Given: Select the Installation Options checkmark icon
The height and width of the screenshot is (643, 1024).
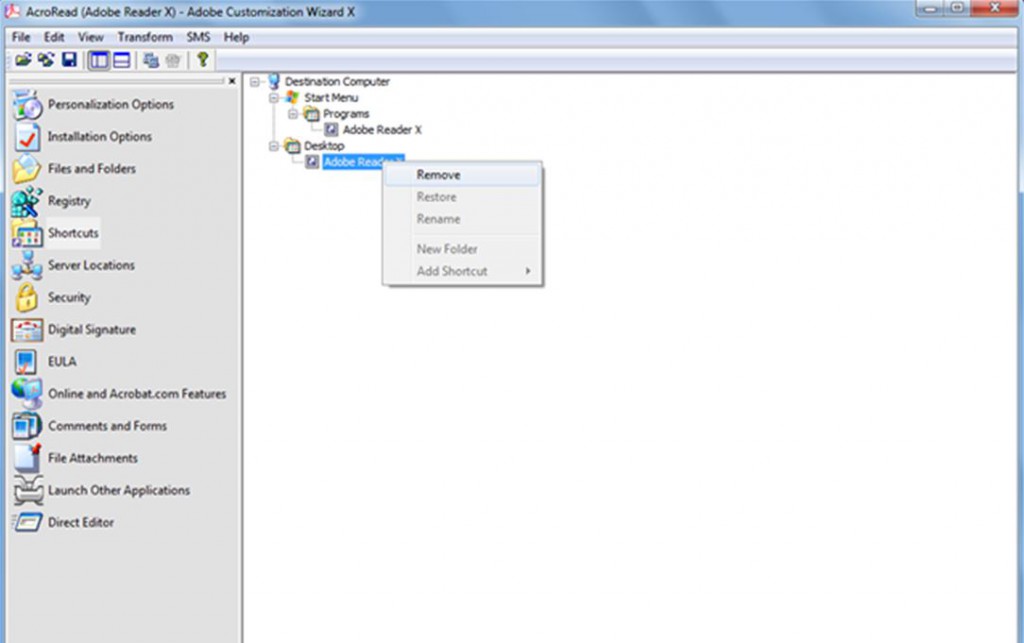Looking at the screenshot, I should point(27,136).
